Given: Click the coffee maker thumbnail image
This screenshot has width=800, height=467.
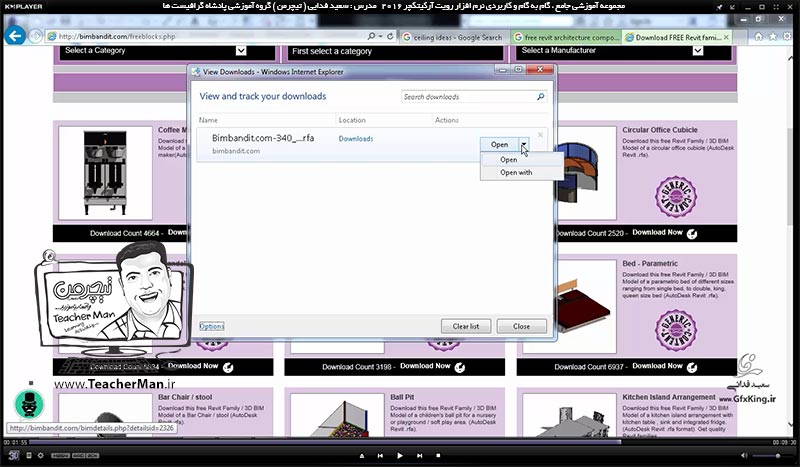Looking at the screenshot, I should [x=105, y=173].
